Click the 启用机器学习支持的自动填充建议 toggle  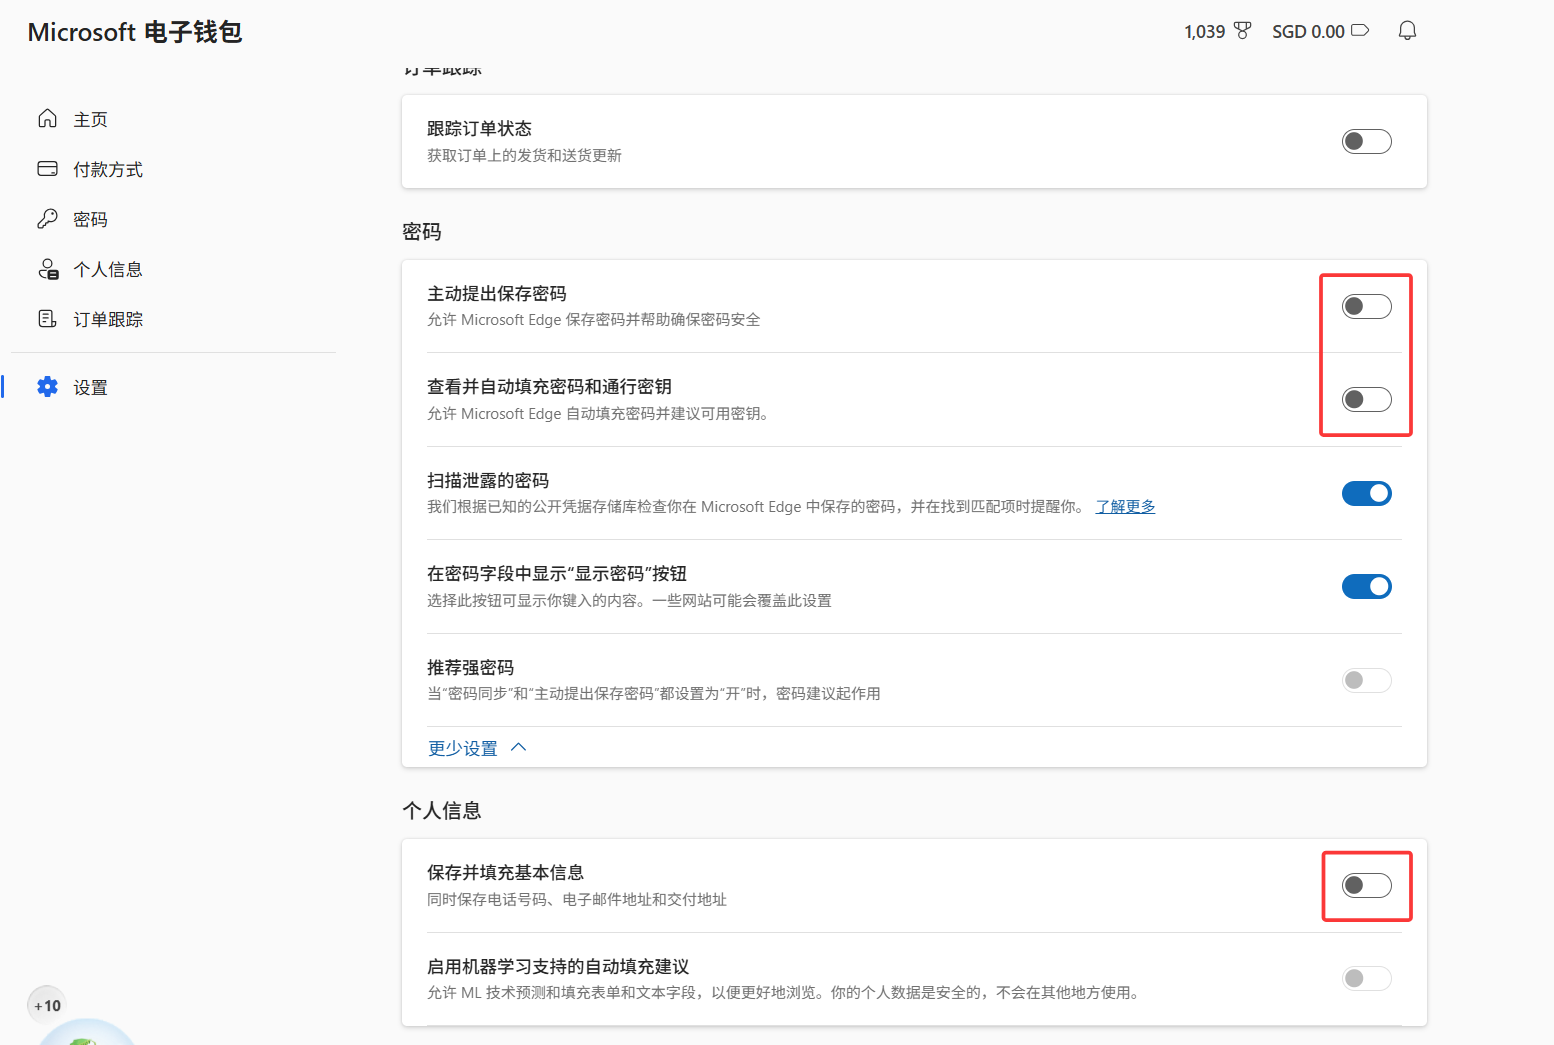point(1366,978)
